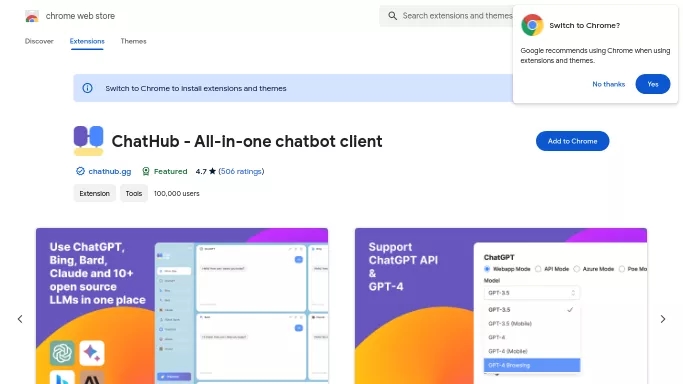Open the Extensions tab
Screen dimensions: 683x384
coord(87,41)
